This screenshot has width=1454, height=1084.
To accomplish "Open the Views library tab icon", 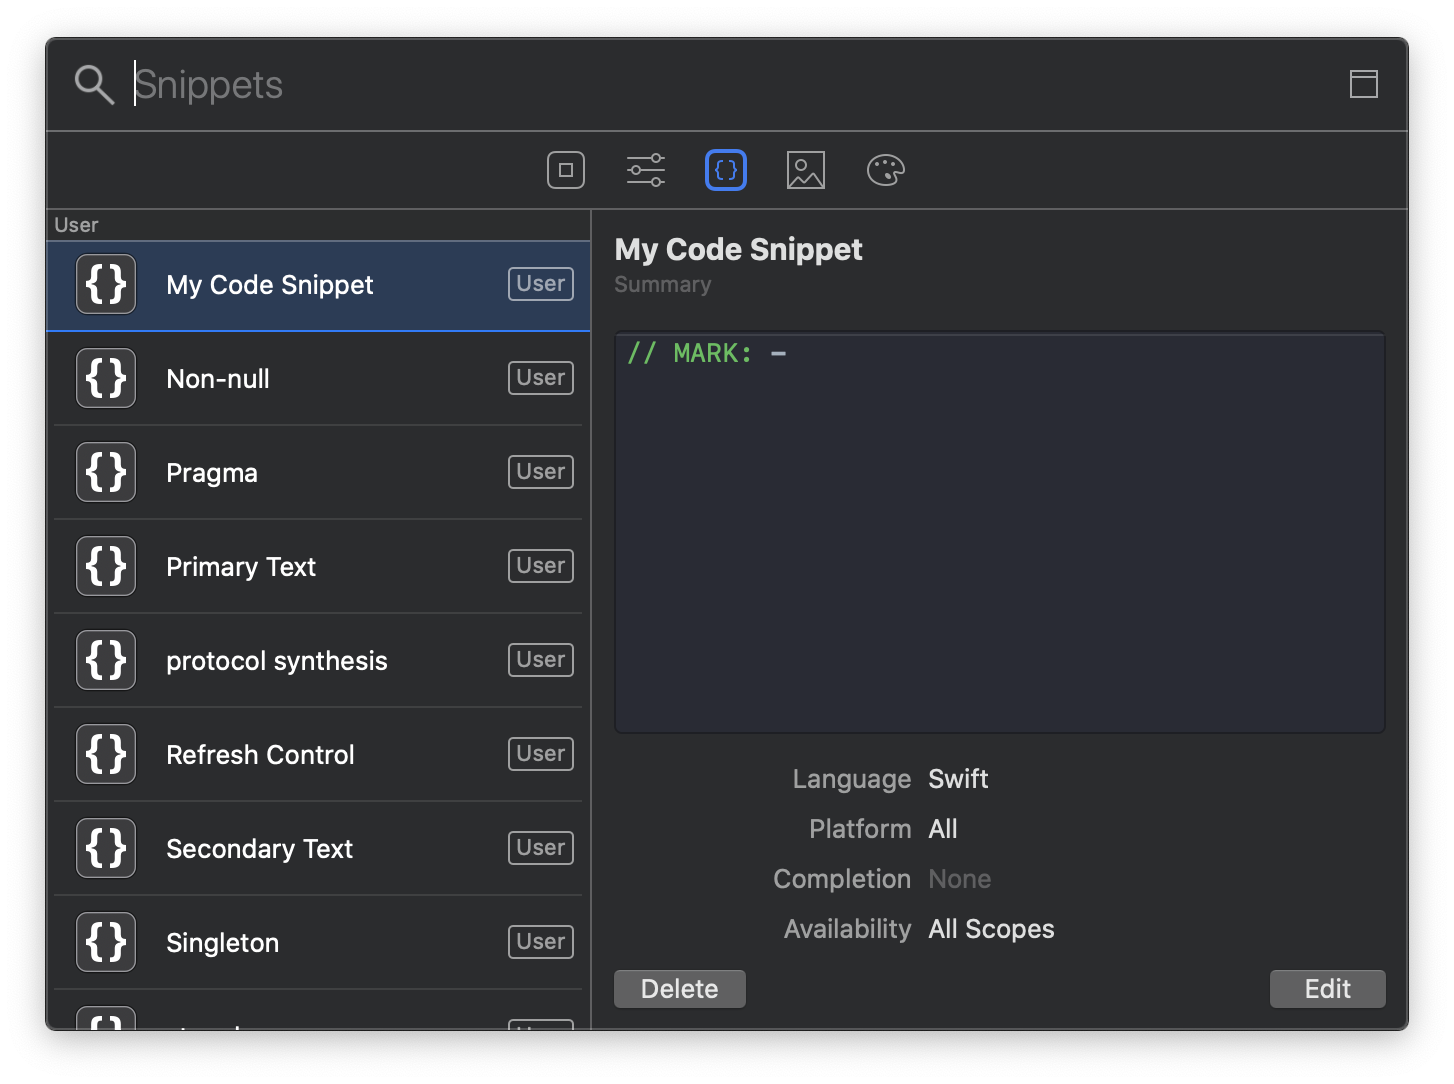I will (x=566, y=170).
